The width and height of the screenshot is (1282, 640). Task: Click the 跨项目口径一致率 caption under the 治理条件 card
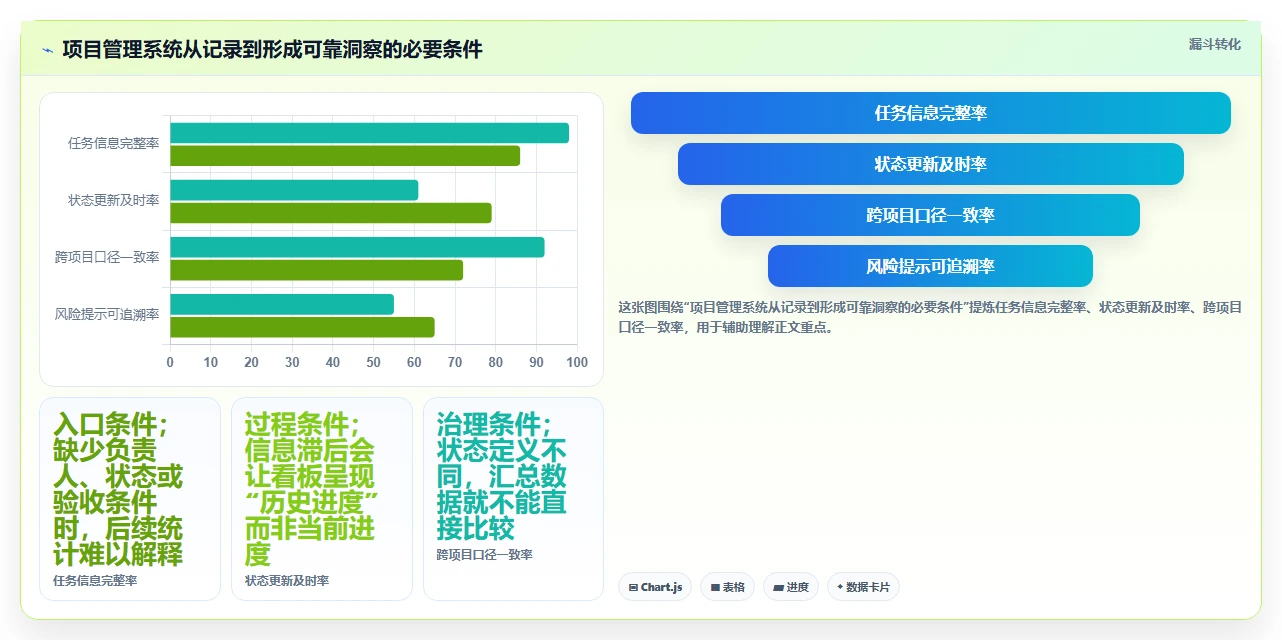click(x=484, y=554)
